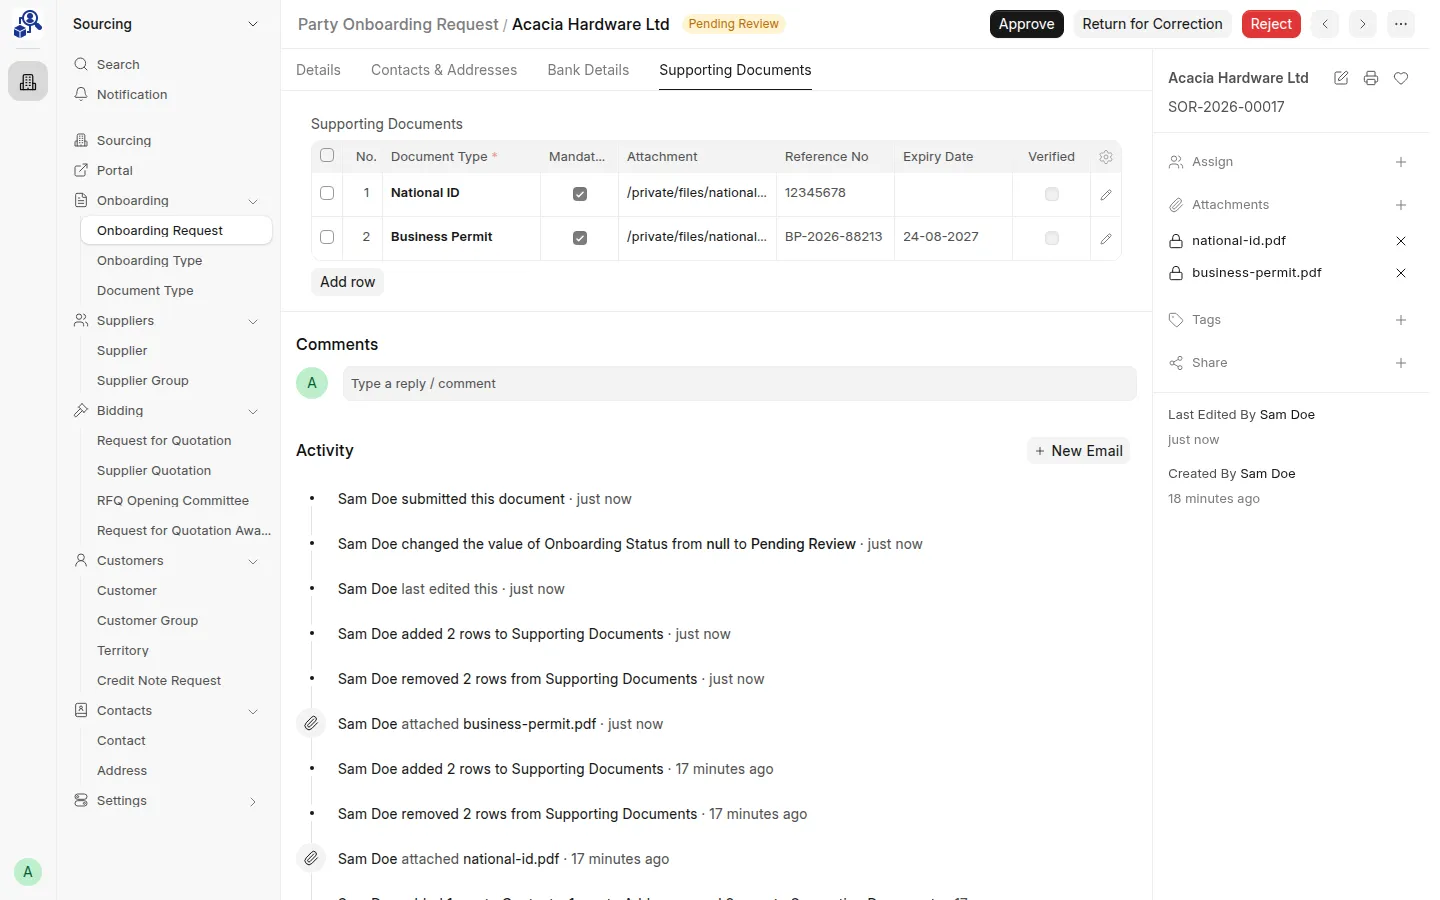This screenshot has height=900, width=1440.
Task: Toggle Verified checkbox for National ID
Action: point(1052,194)
